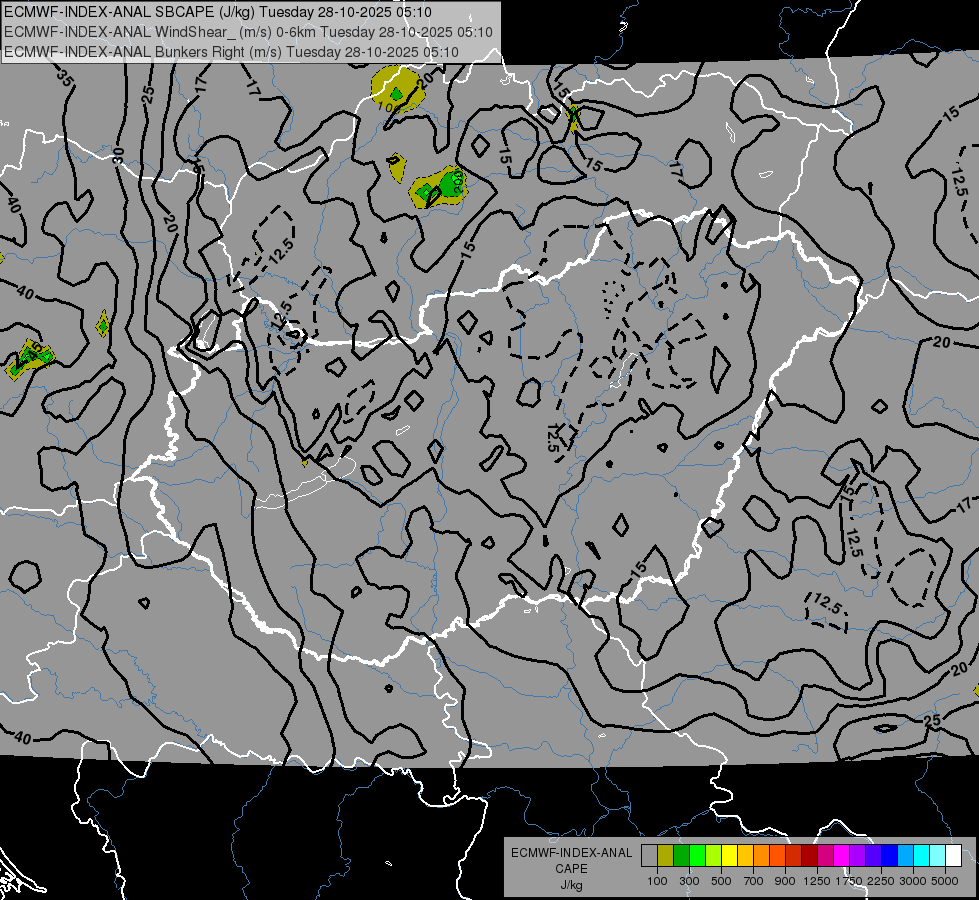Image resolution: width=979 pixels, height=900 pixels.
Task: Click the 35 contour label on the map
Action: 63,77
